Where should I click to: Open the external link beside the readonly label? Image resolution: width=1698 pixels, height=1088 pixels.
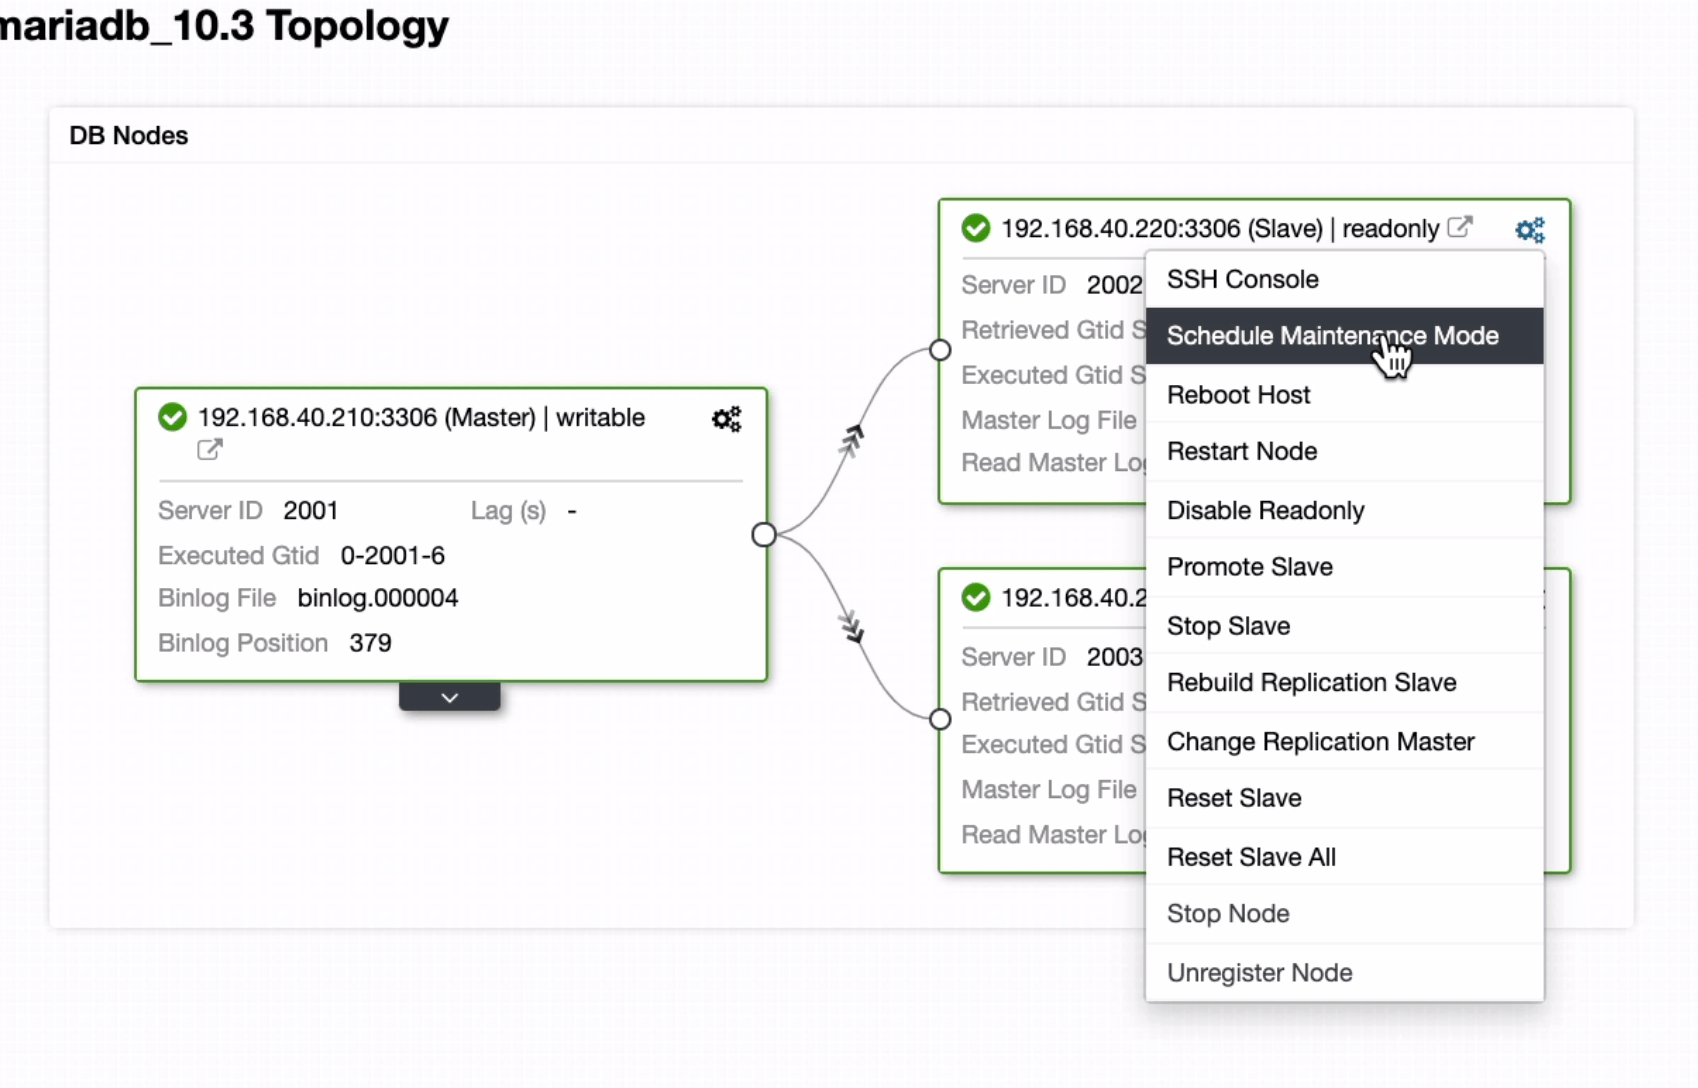[1461, 227]
